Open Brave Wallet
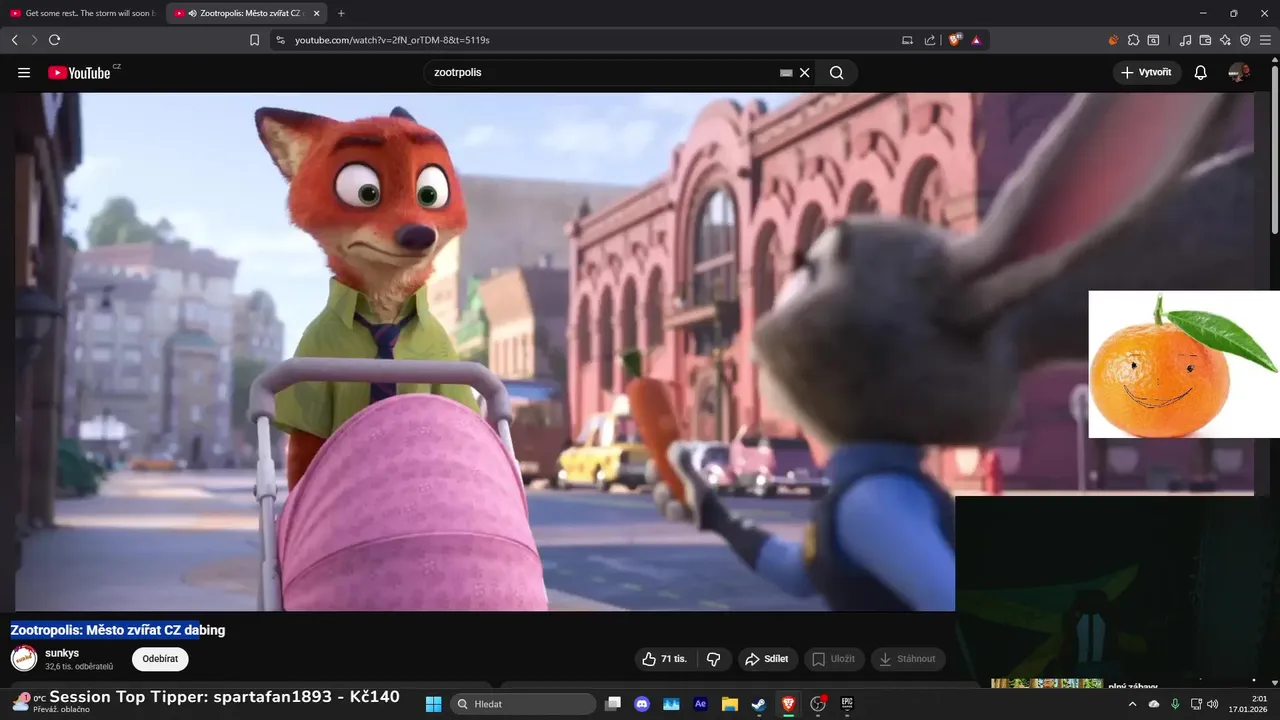 click(x=1205, y=40)
